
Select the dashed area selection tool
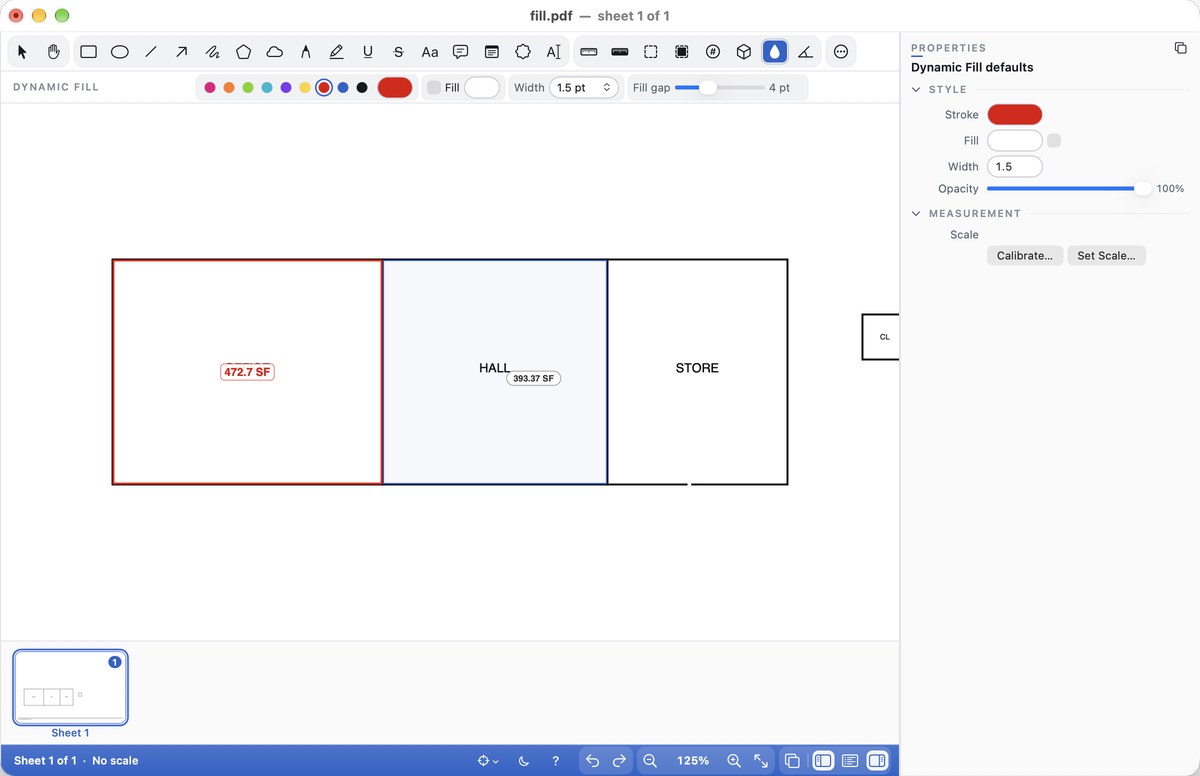pyautogui.click(x=651, y=51)
